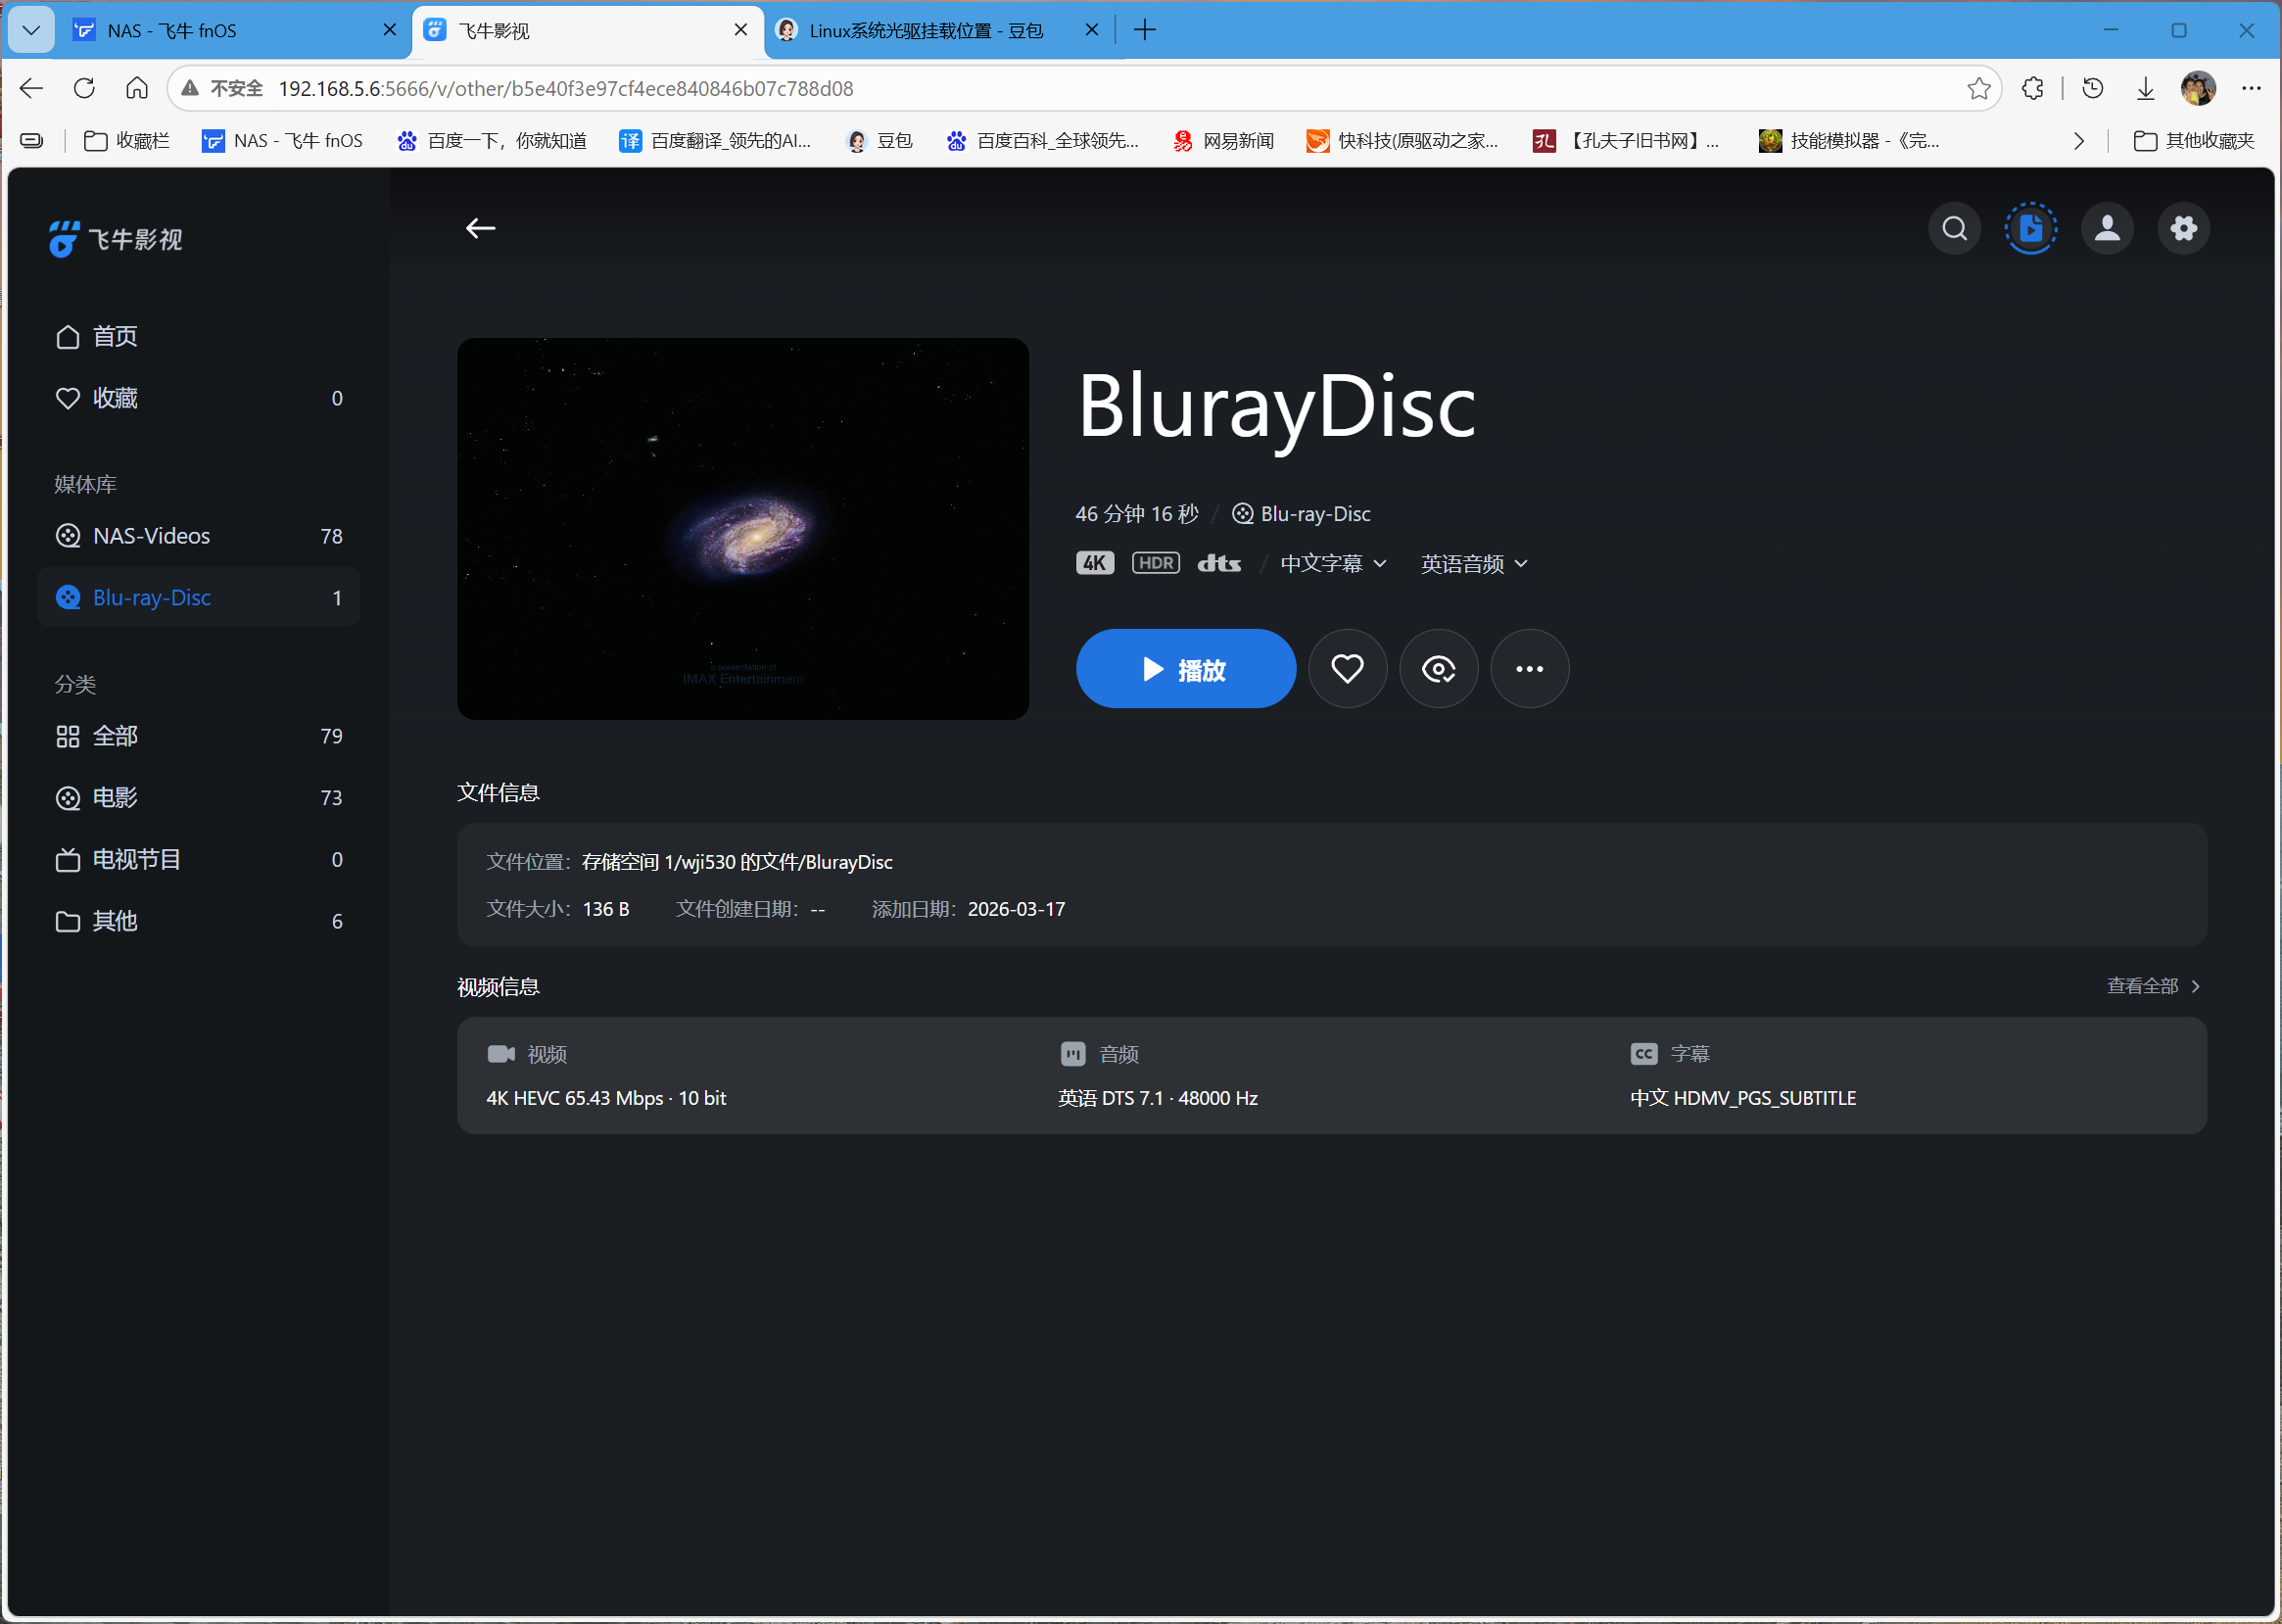Open the settings gear icon

point(2183,229)
